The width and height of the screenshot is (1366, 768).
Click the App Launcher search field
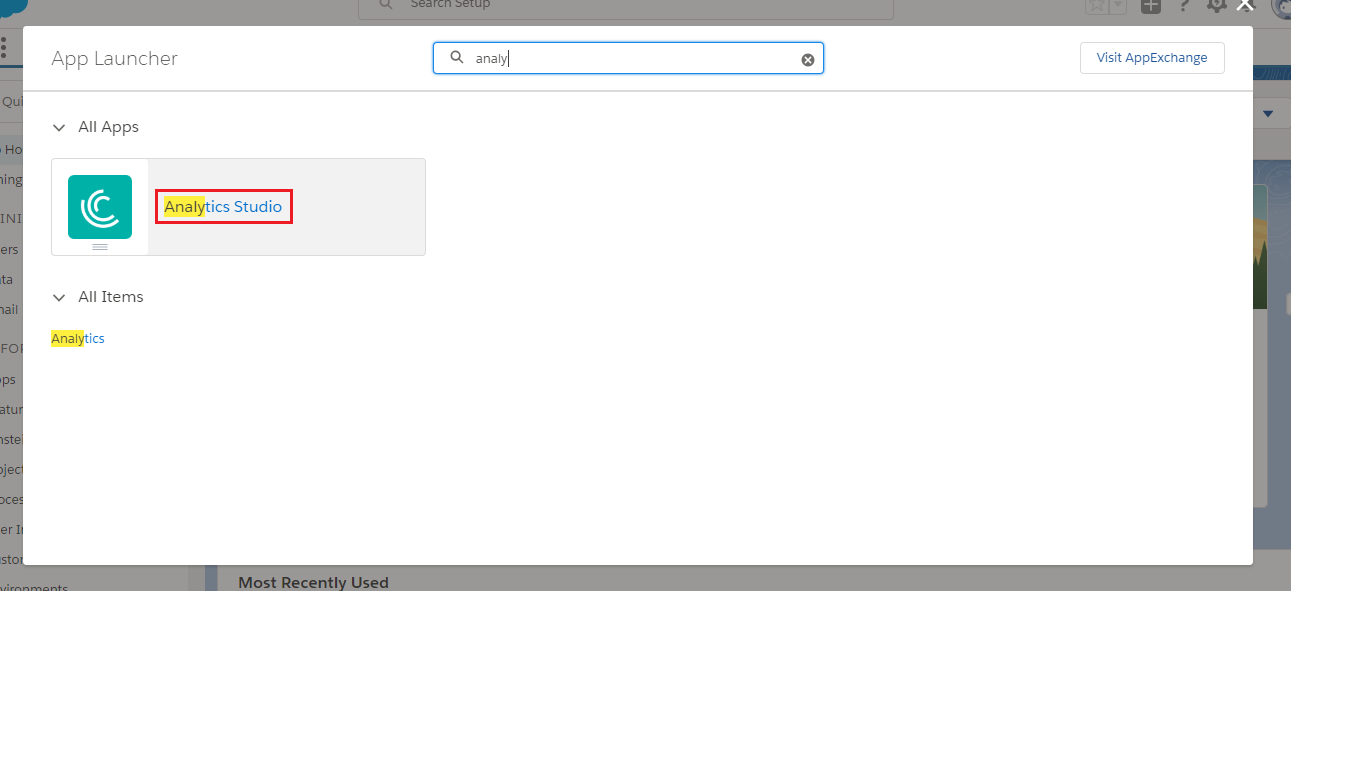click(630, 59)
